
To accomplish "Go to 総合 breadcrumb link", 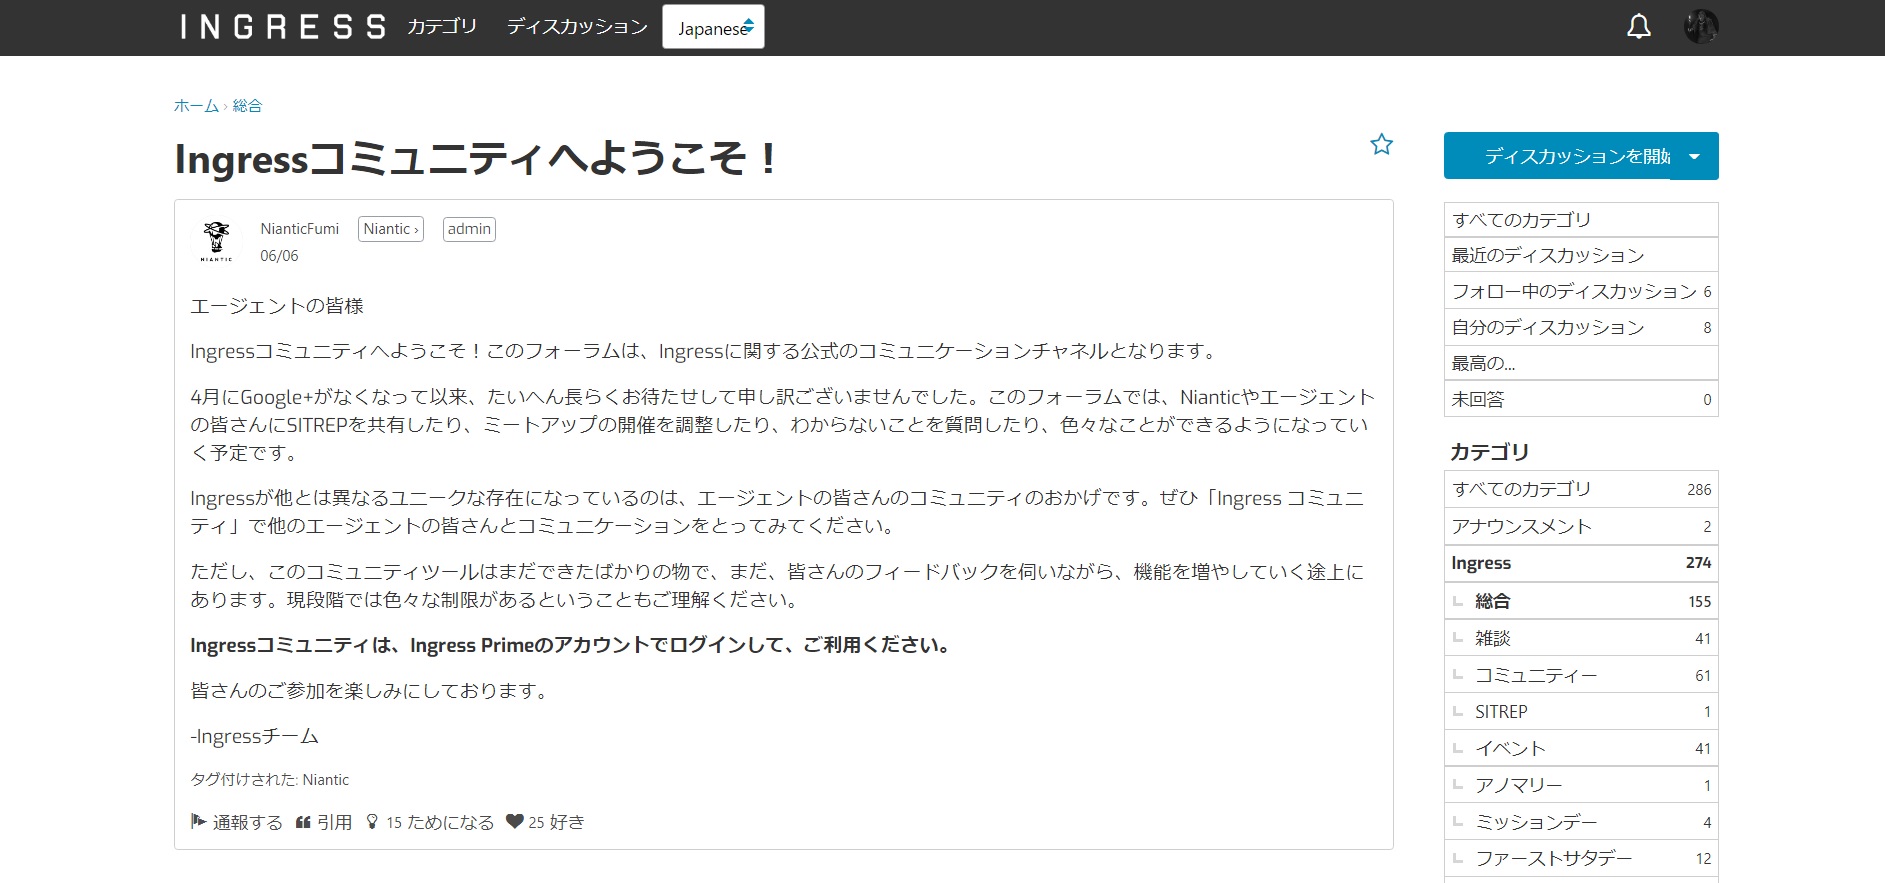I will [247, 106].
